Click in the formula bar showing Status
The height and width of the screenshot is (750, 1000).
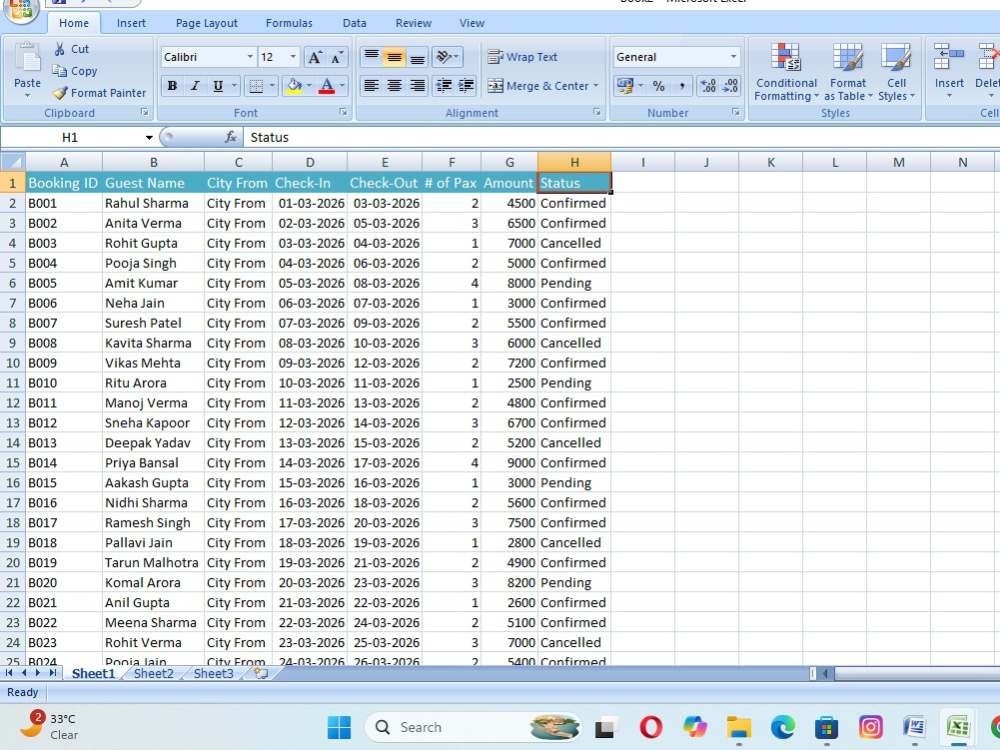click(622, 137)
